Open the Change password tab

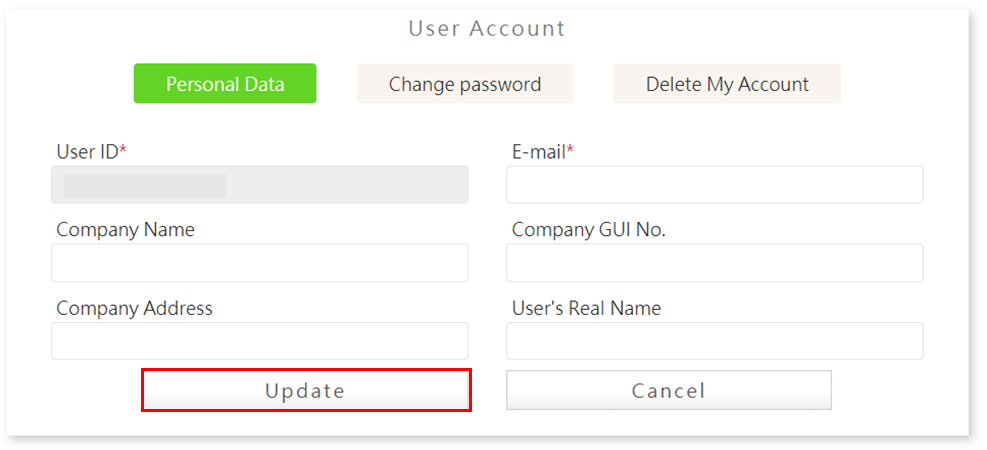coord(465,84)
